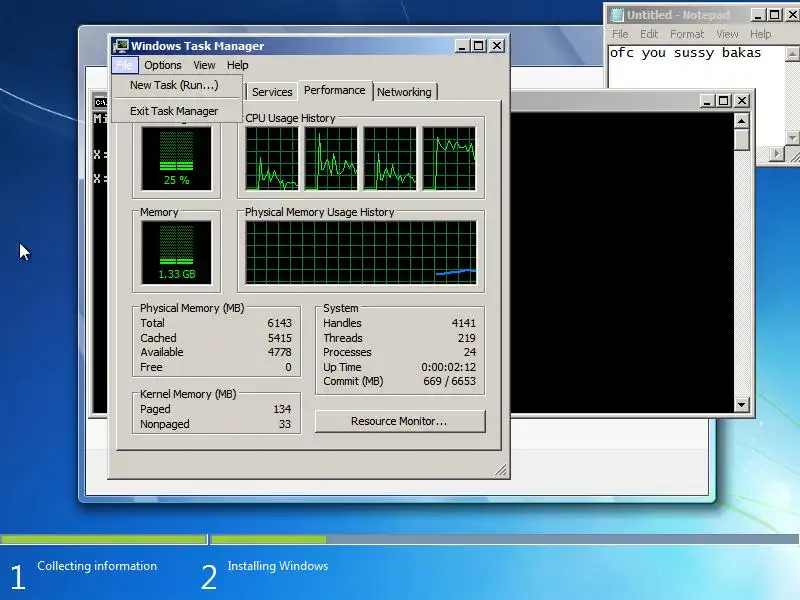Click Handles value 4141
Image resolution: width=800 pixels, height=600 pixels.
pos(463,323)
